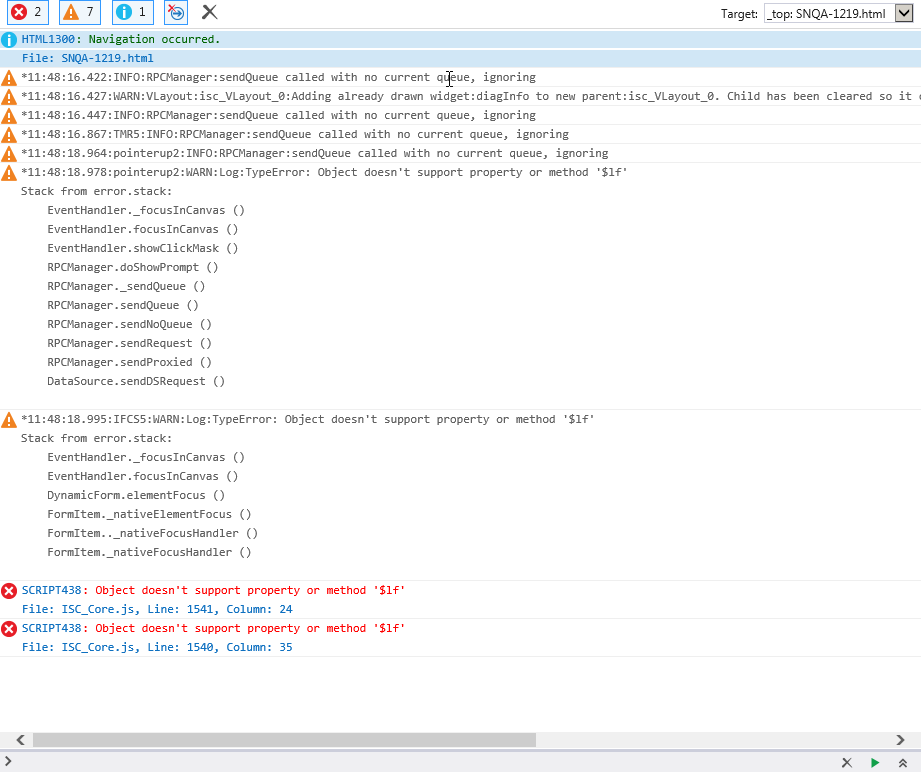Click the horizontal scrollbar right arrow
The height and width of the screenshot is (772, 921).
click(x=900, y=740)
